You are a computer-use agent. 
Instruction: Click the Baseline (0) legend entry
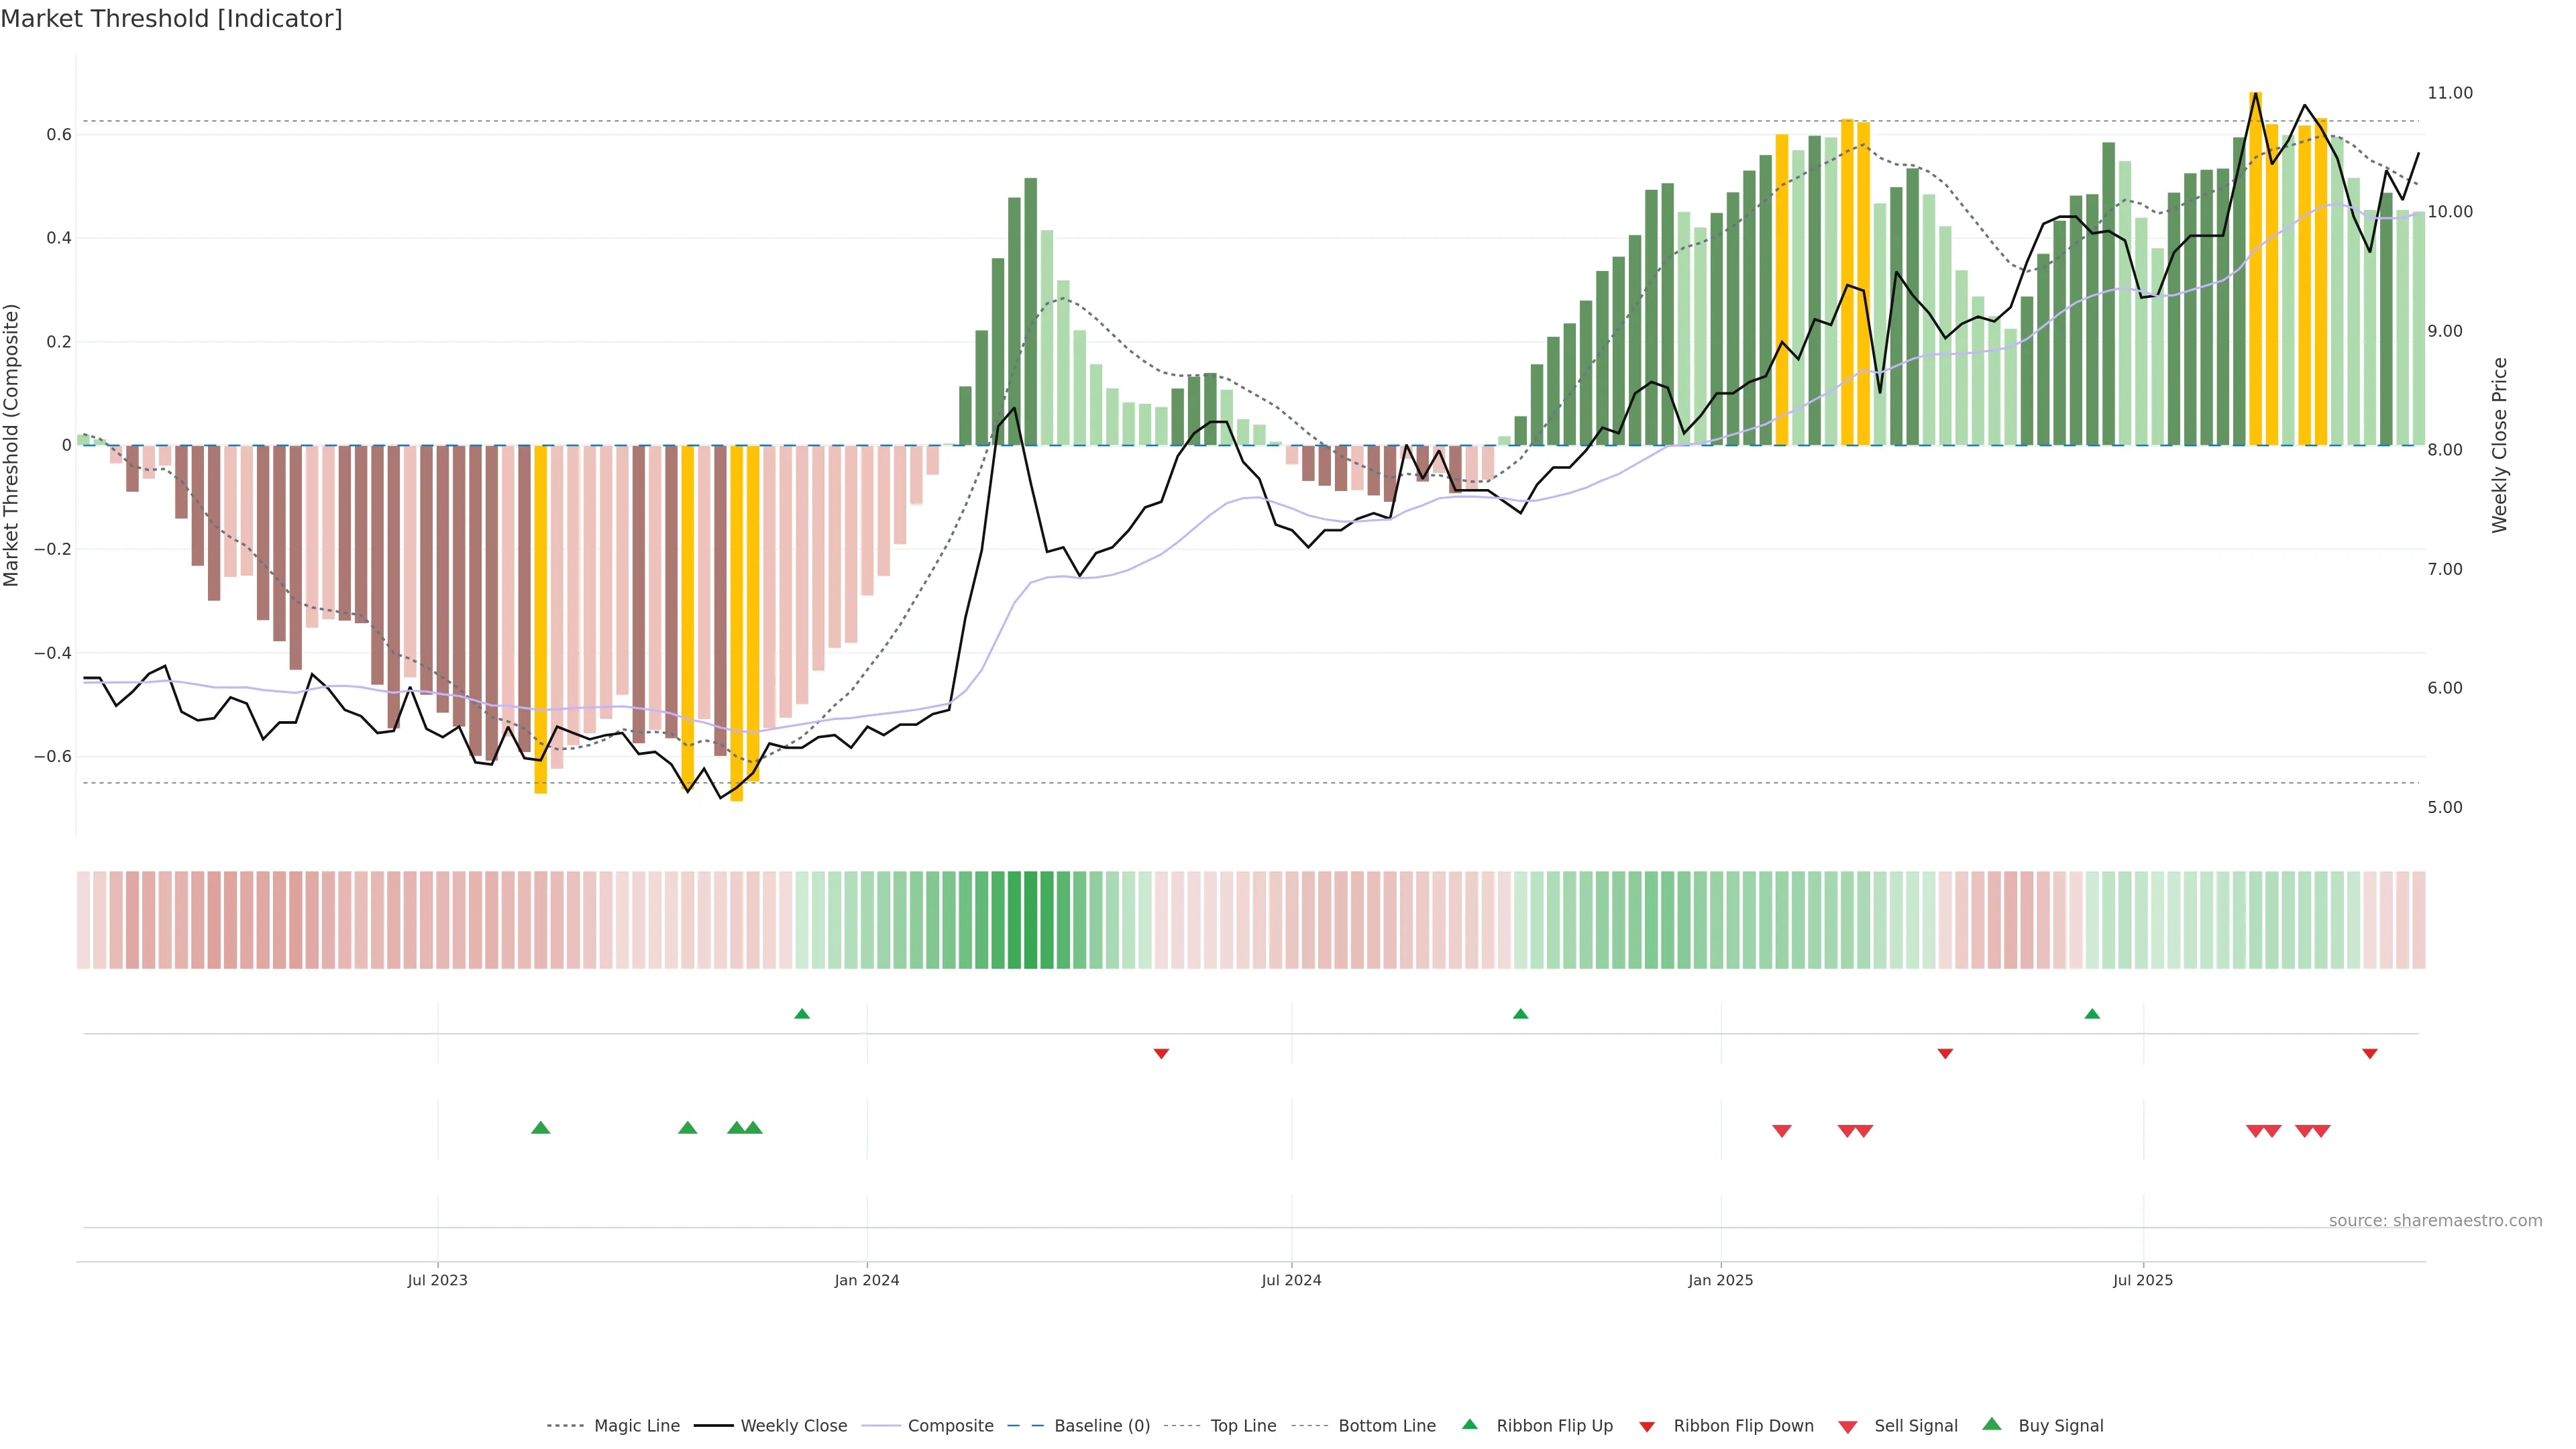(1101, 1426)
